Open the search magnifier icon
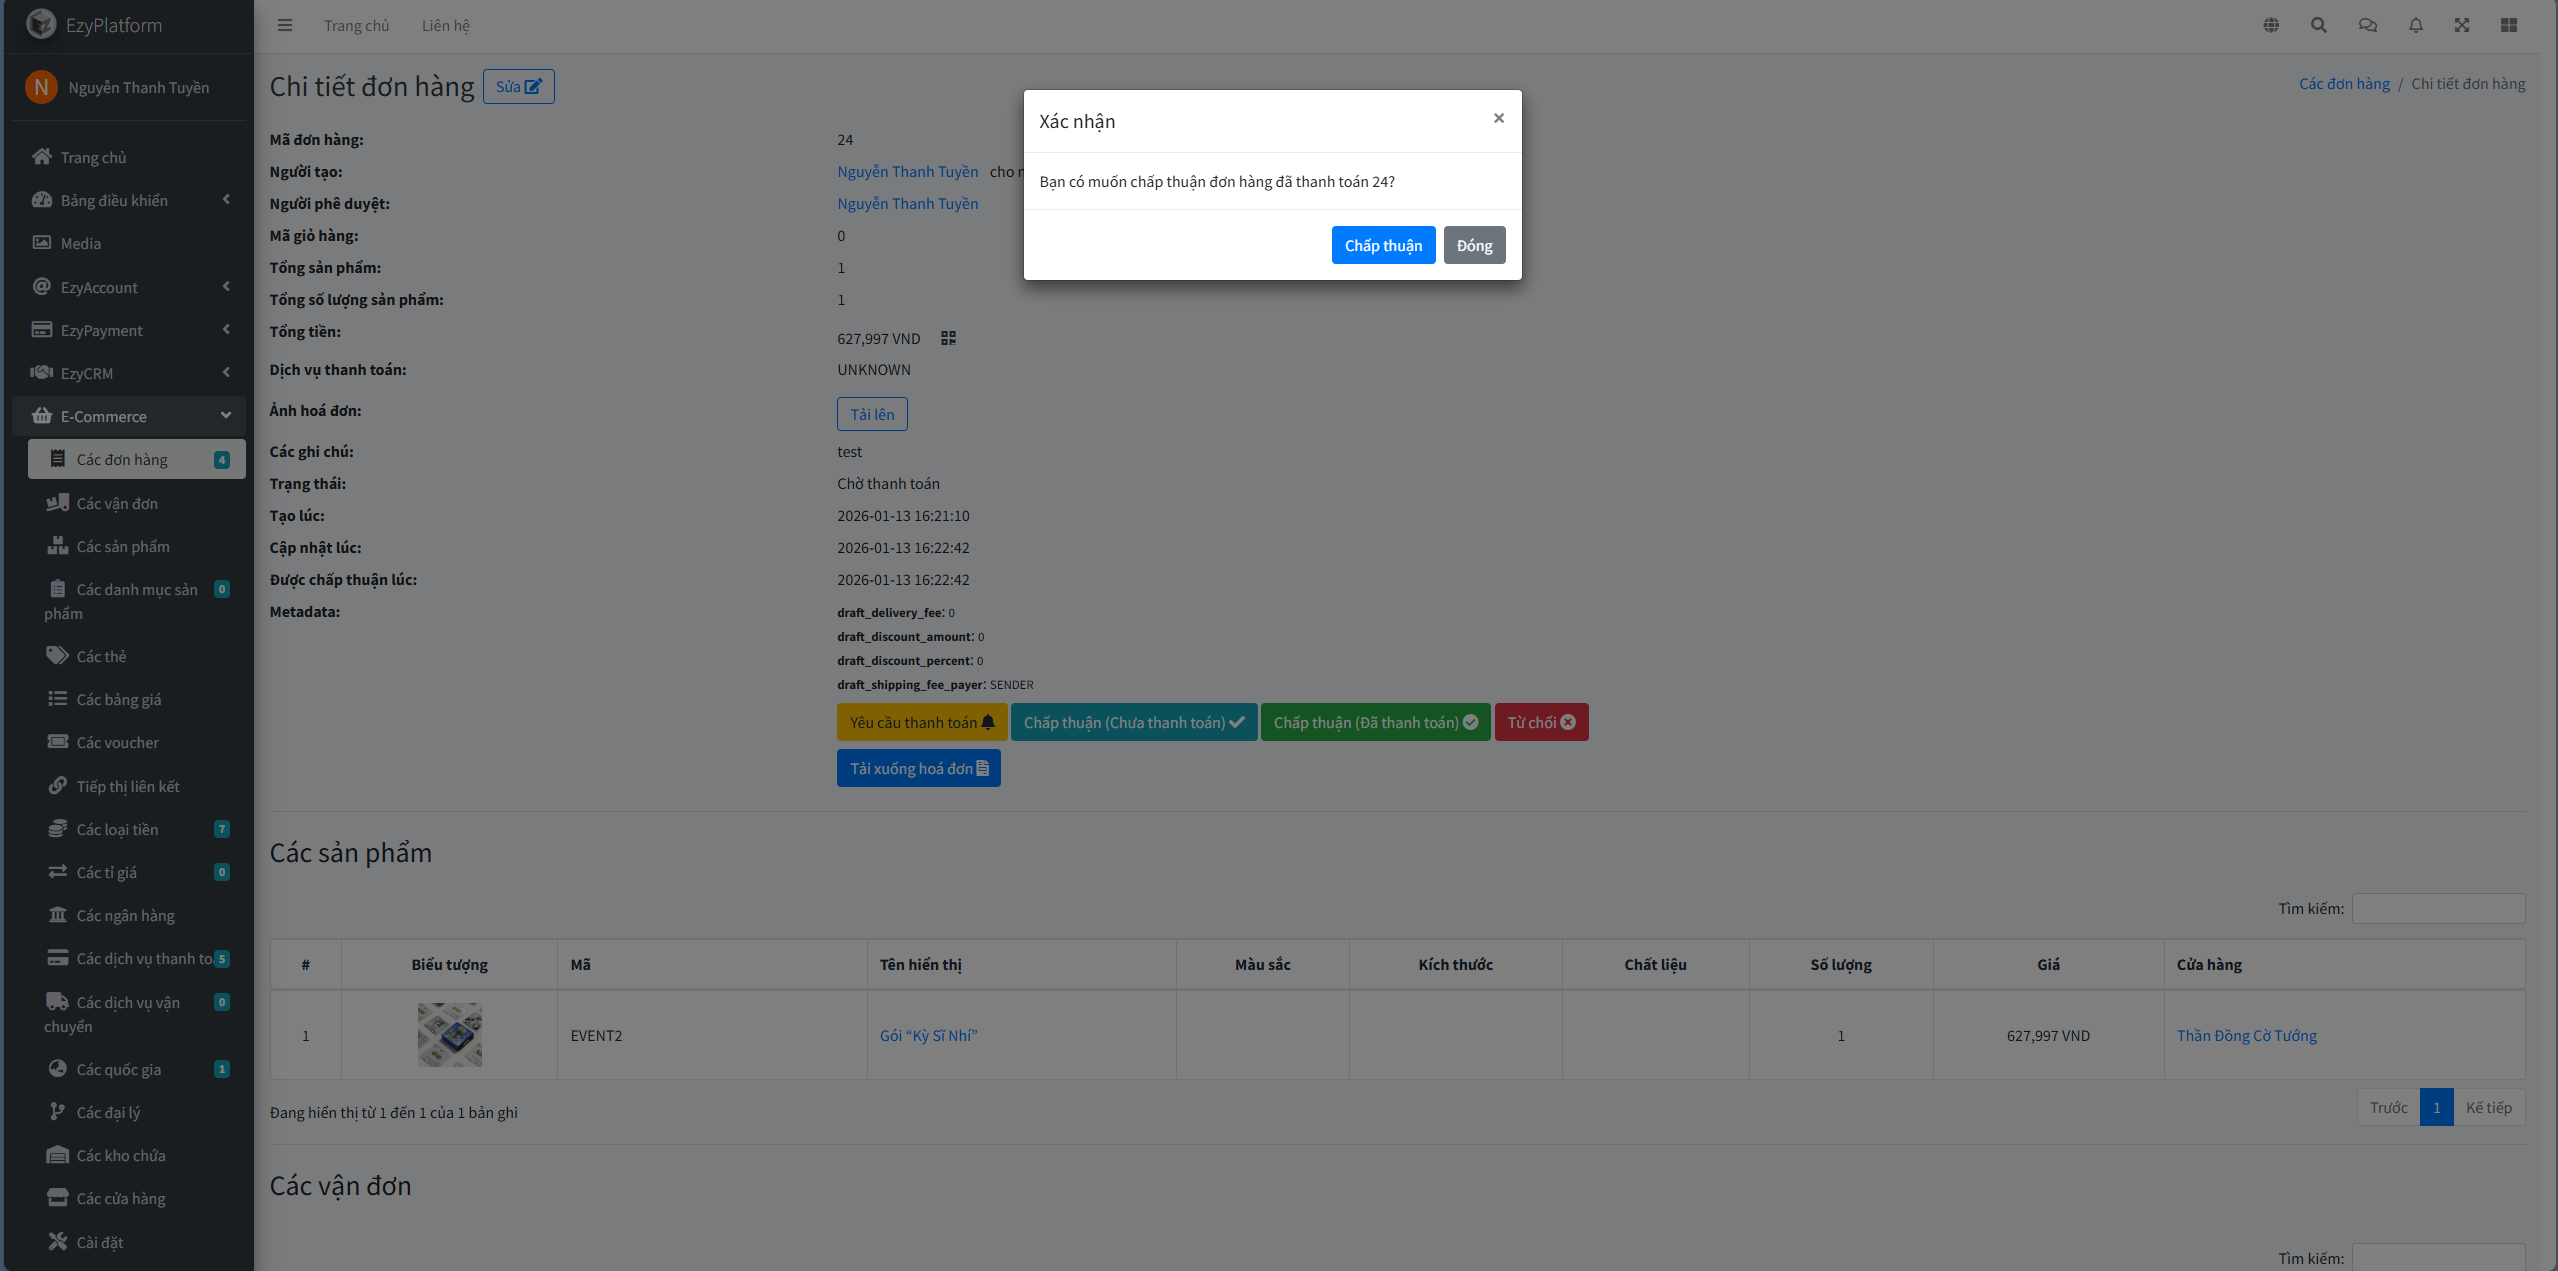This screenshot has height=1271, width=2558. point(2318,25)
